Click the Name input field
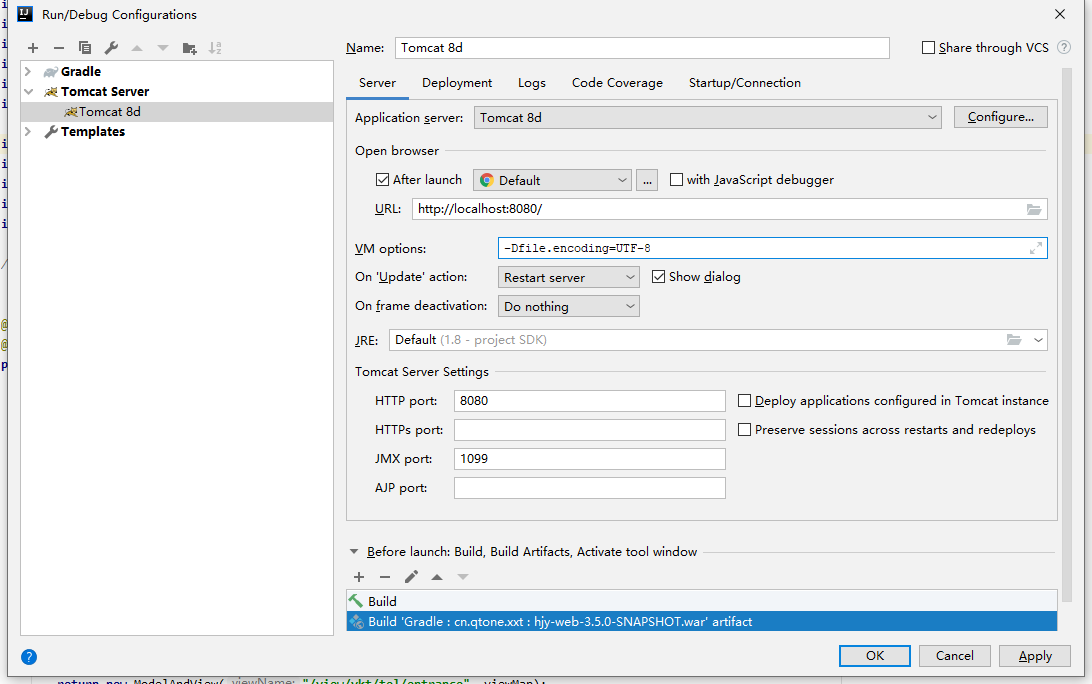 coord(642,47)
